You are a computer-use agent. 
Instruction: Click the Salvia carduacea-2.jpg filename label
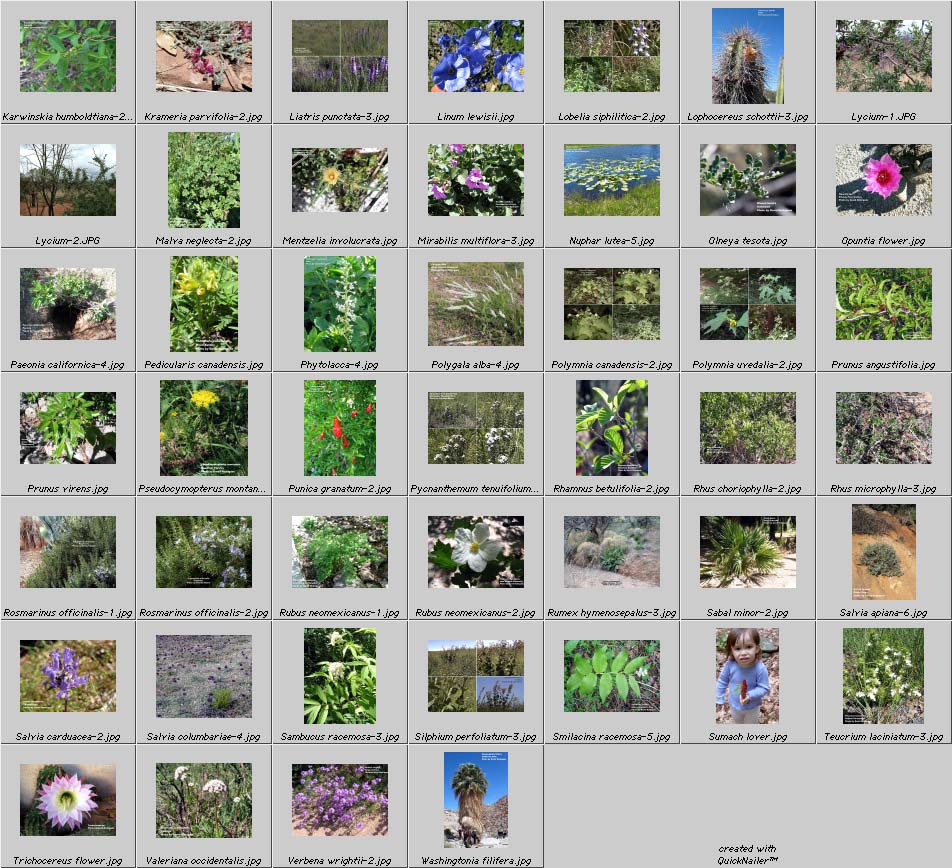coord(68,737)
